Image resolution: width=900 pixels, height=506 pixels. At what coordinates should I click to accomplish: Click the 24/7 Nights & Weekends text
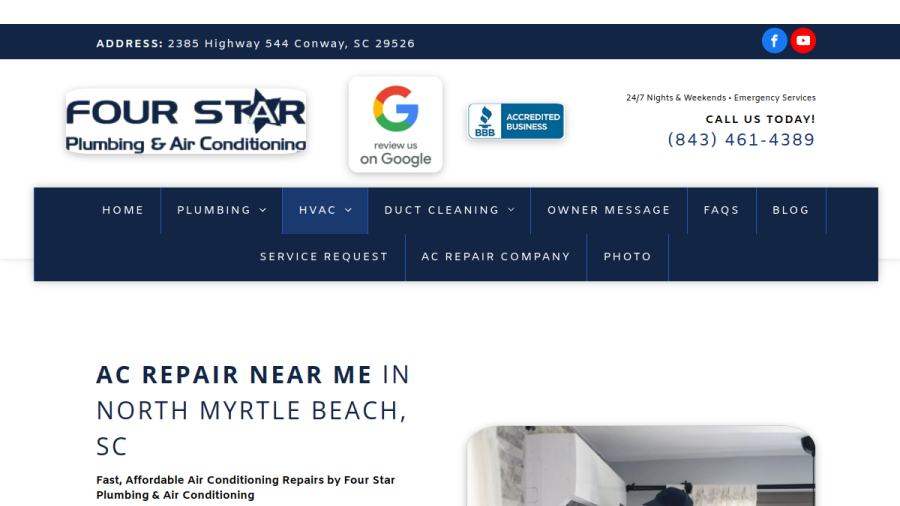pyautogui.click(x=721, y=98)
